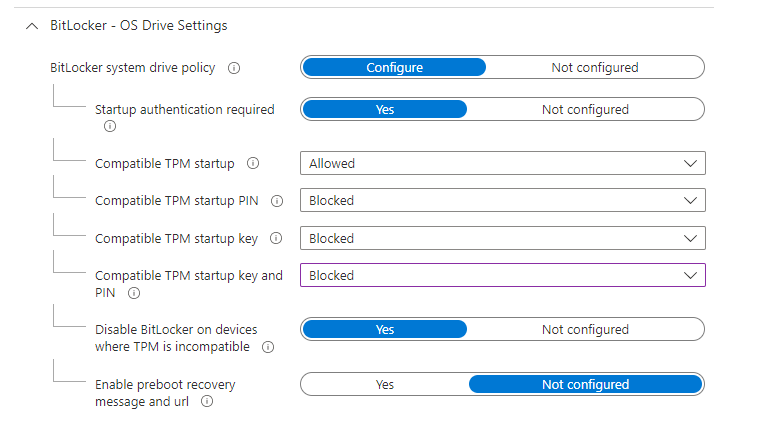
Task: Click the Compatible TPM startup PIN label
Action: click(x=177, y=201)
